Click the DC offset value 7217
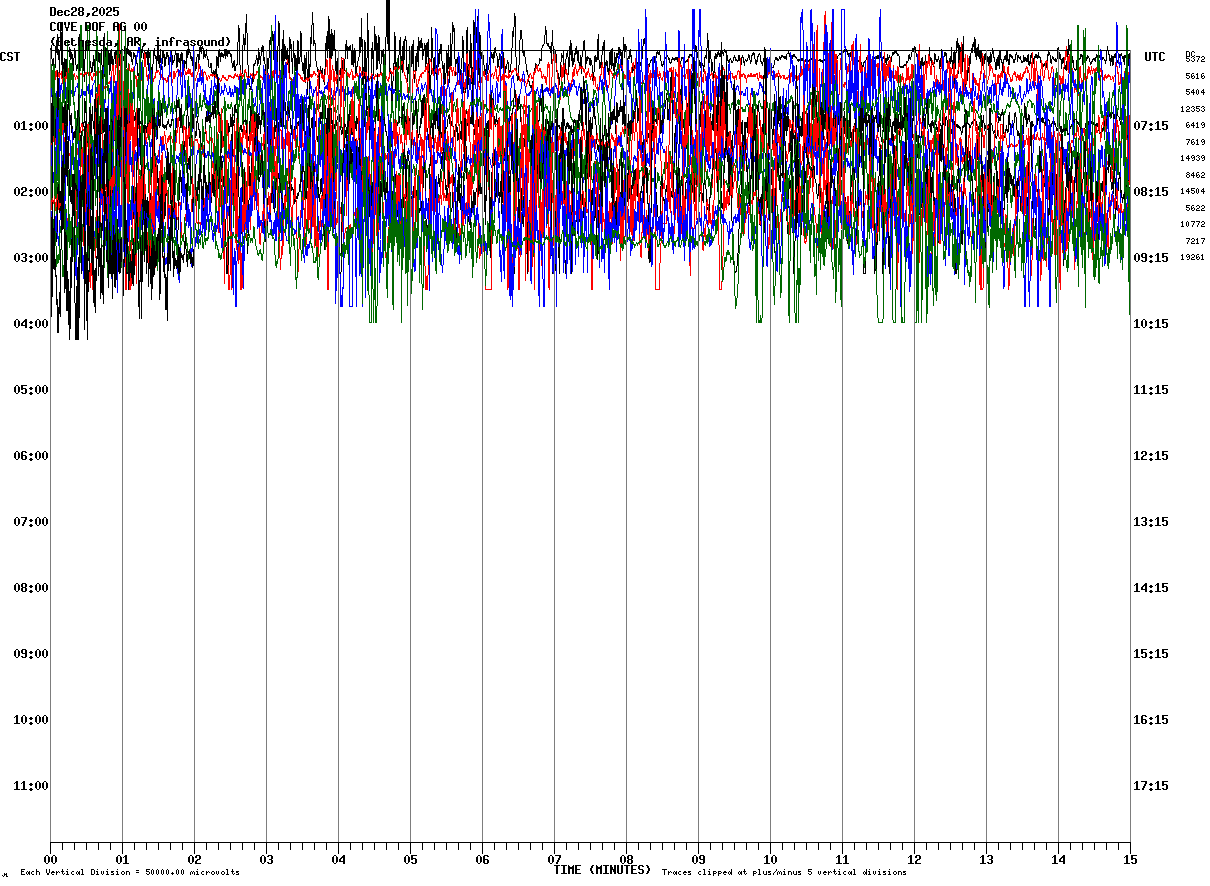Screen dimensions: 1210x886 [x=1195, y=241]
